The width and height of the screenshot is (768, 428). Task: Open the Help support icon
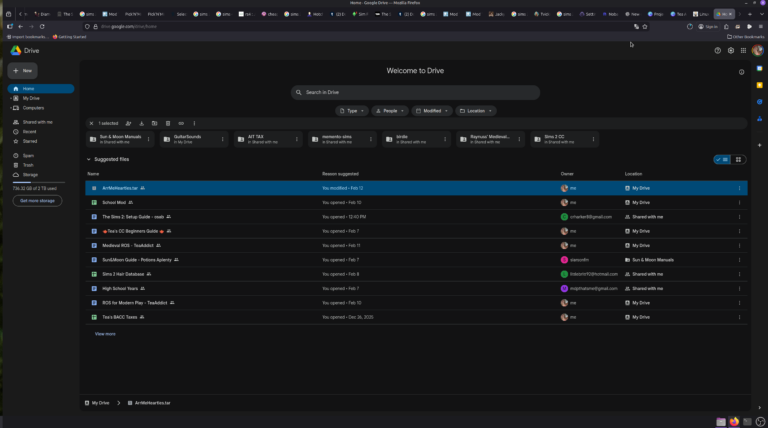point(717,50)
